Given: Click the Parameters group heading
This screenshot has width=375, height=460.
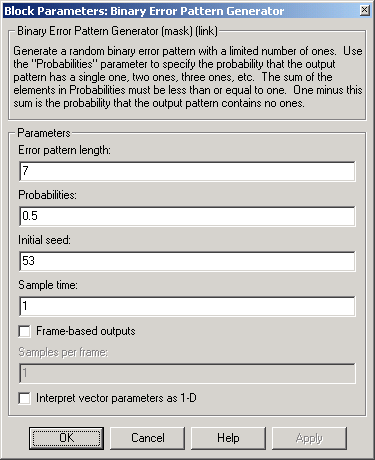Looking at the screenshot, I should [x=44, y=133].
